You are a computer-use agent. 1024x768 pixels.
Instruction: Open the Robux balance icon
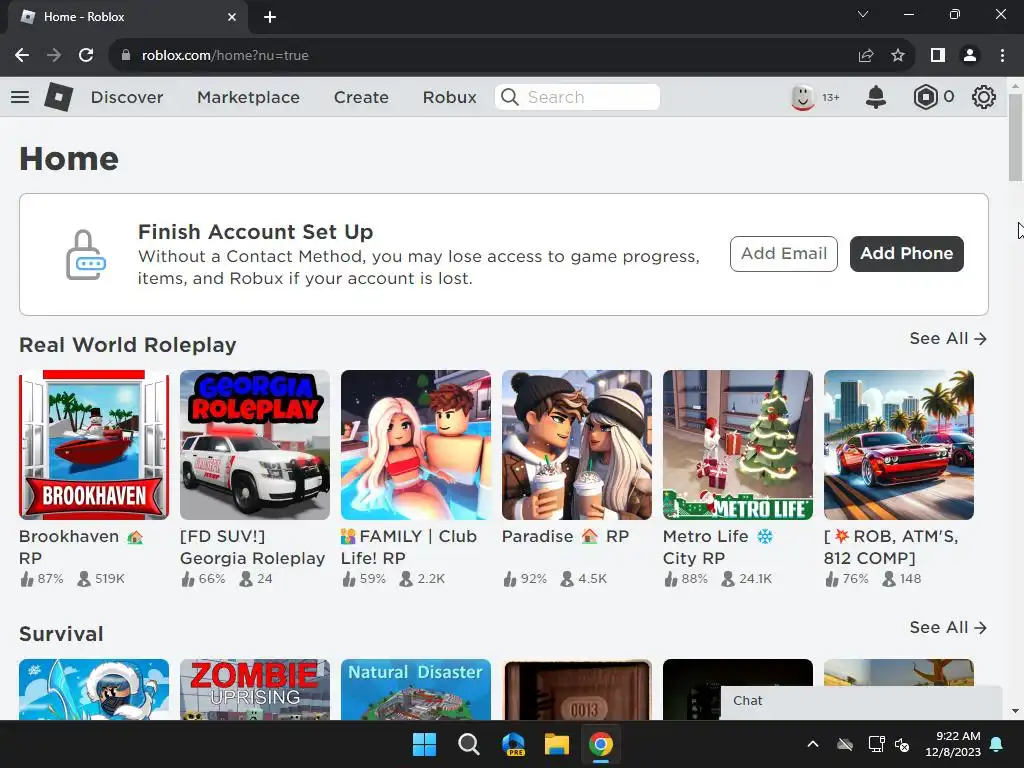[x=925, y=97]
